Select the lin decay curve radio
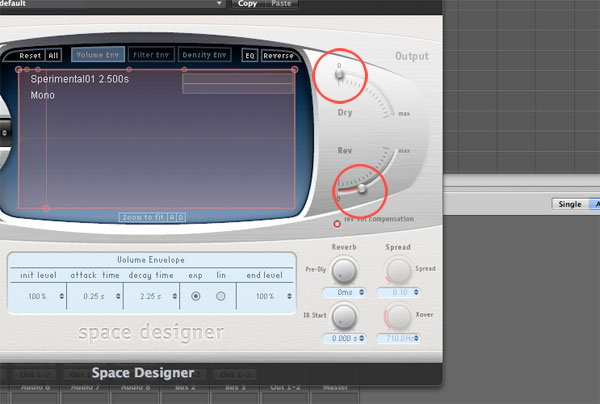 click(x=221, y=296)
